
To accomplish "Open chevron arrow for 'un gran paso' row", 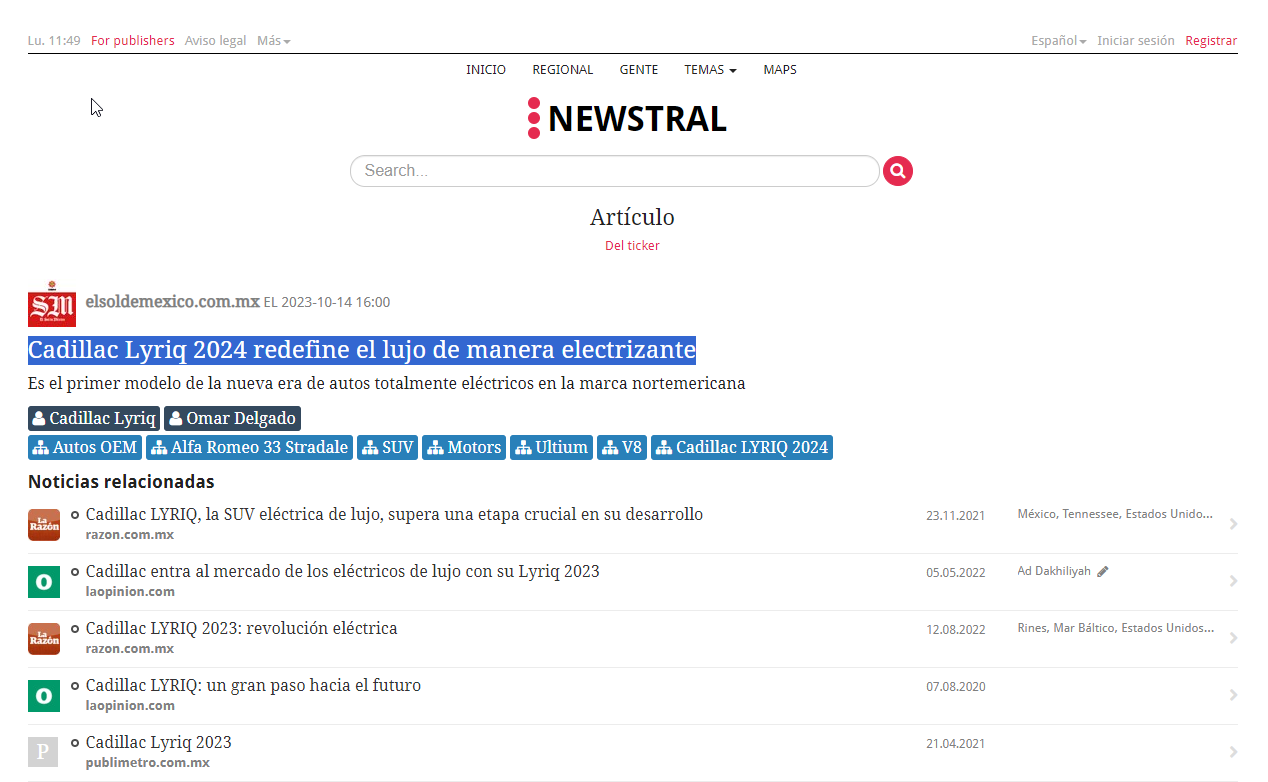I will pos(1233,695).
